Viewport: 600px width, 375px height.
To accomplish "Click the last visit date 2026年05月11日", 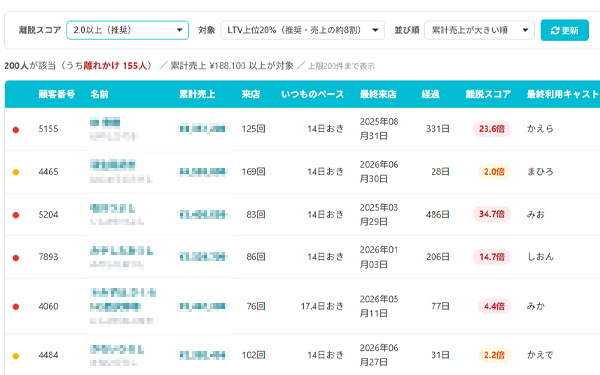I will 379,306.
